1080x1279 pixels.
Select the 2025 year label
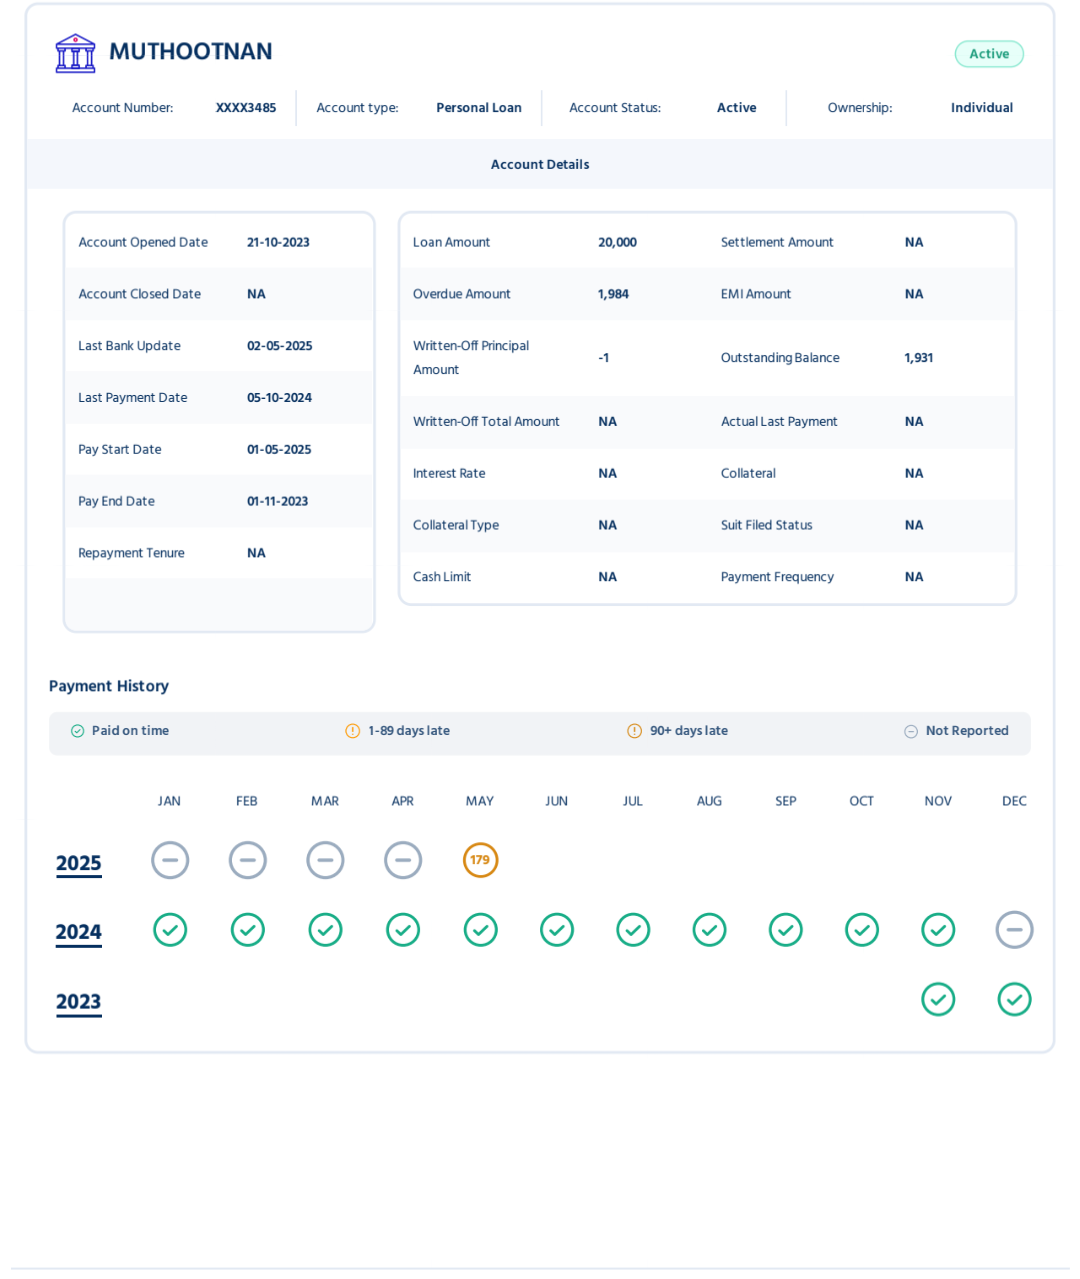(79, 863)
